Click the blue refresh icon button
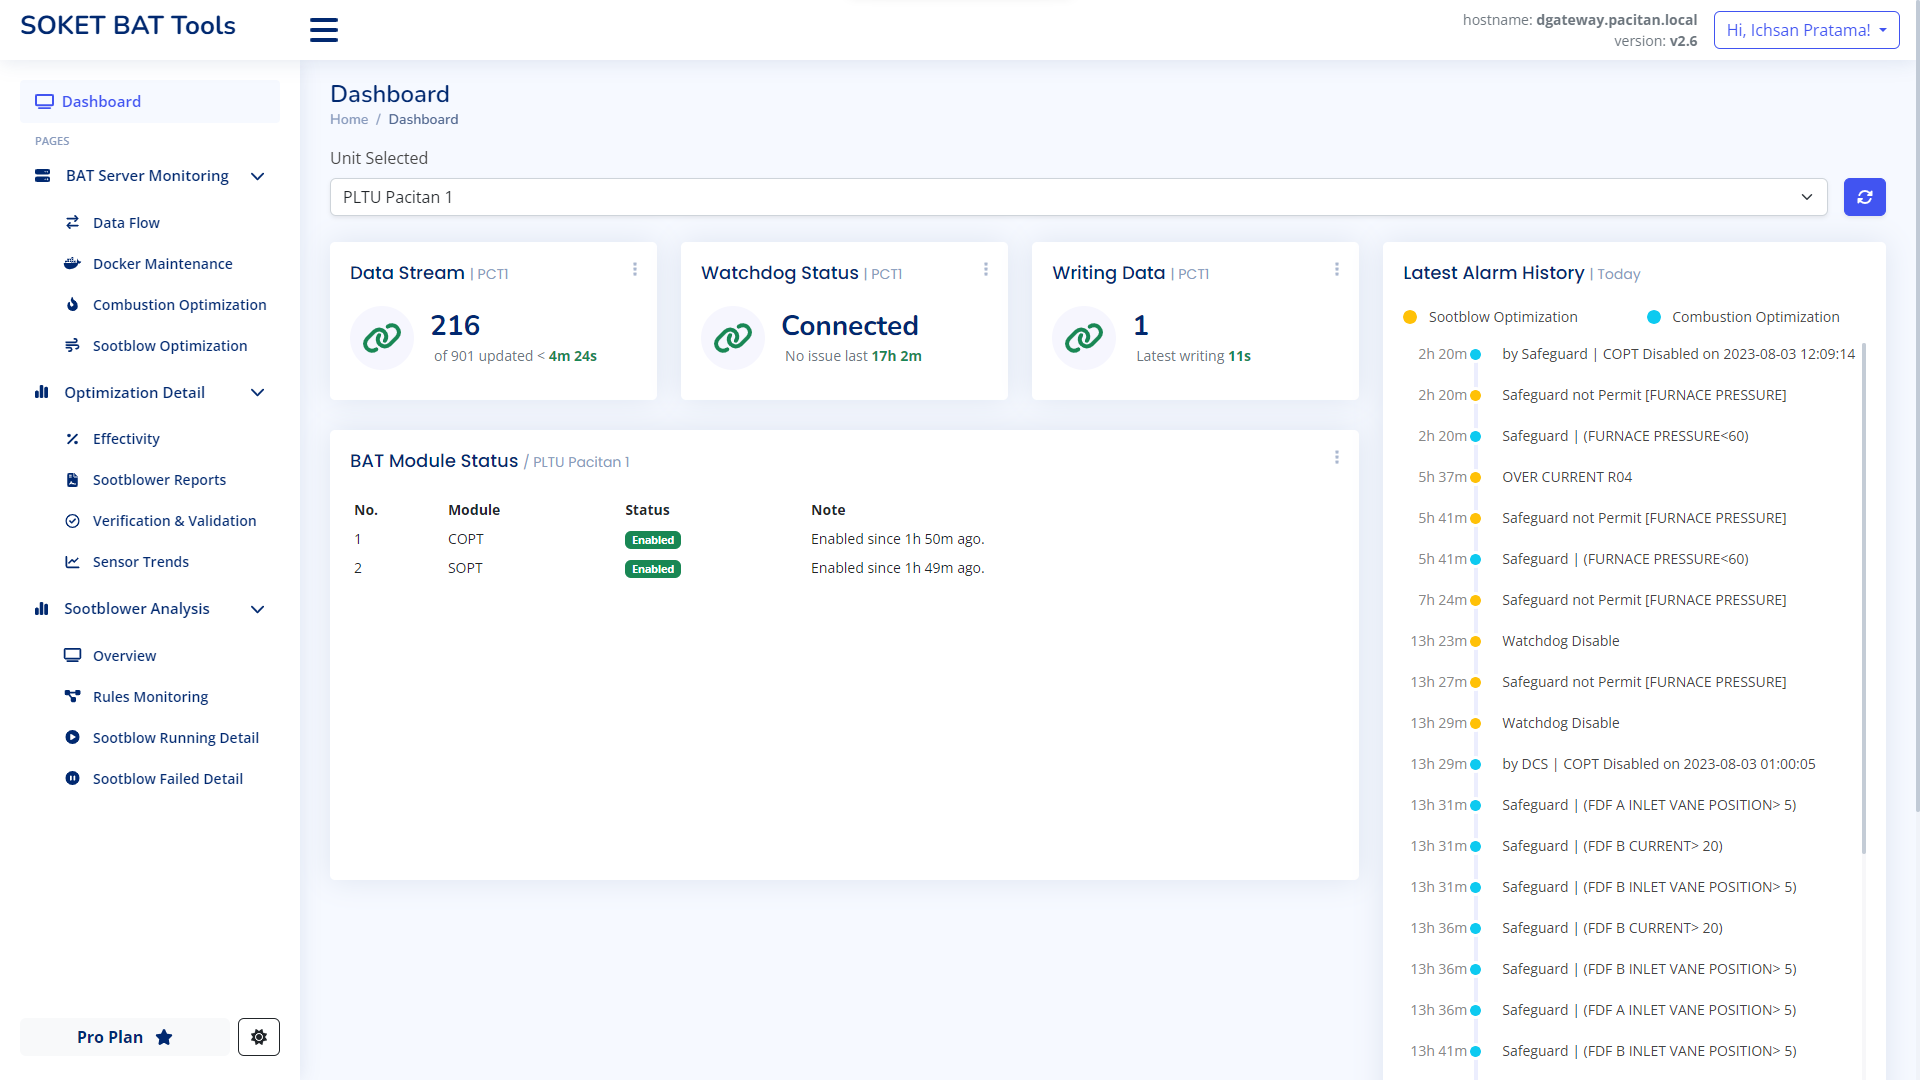Screen dimensions: 1920x1080 click(x=1864, y=197)
